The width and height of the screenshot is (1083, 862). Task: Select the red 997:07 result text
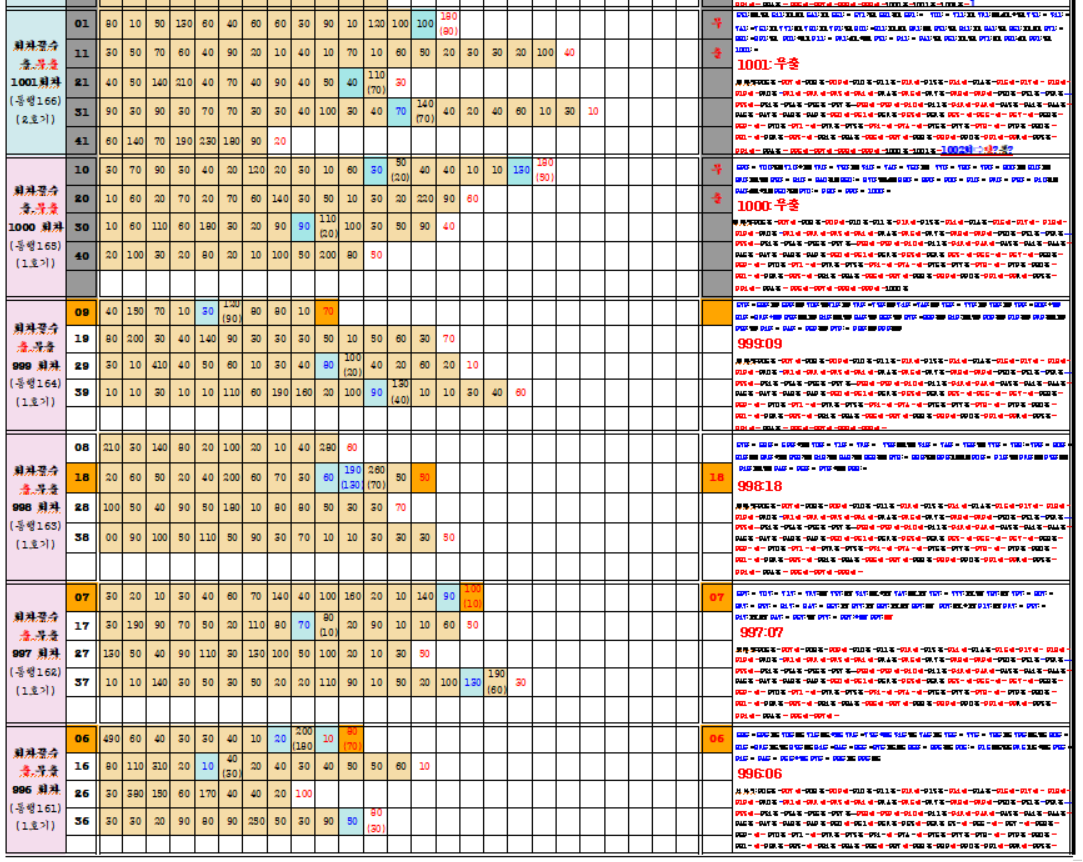(x=762, y=632)
